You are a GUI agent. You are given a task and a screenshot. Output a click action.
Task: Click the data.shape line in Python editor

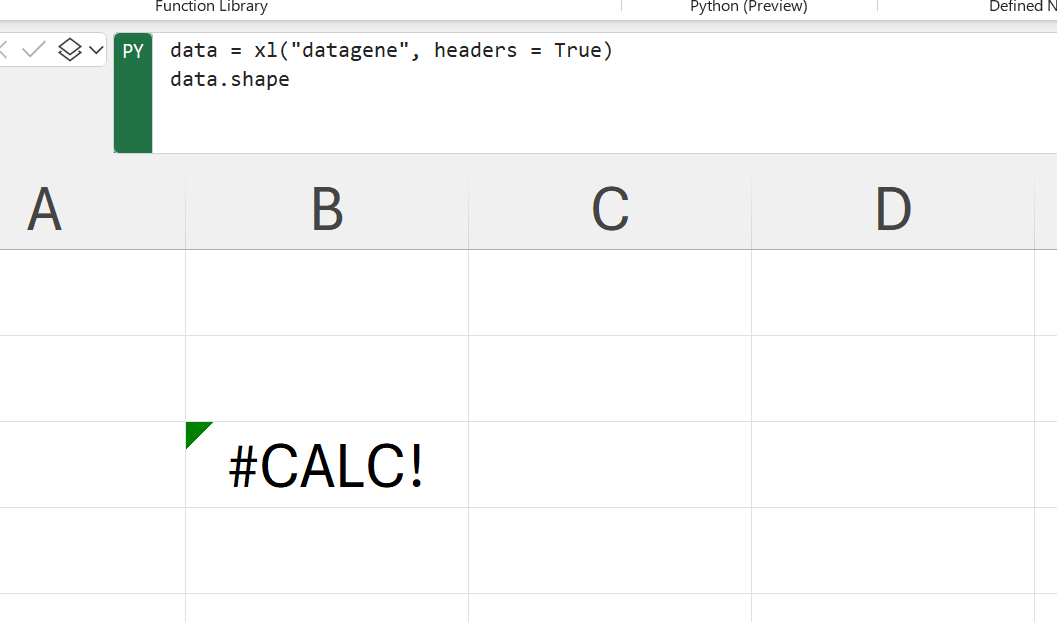[229, 80]
